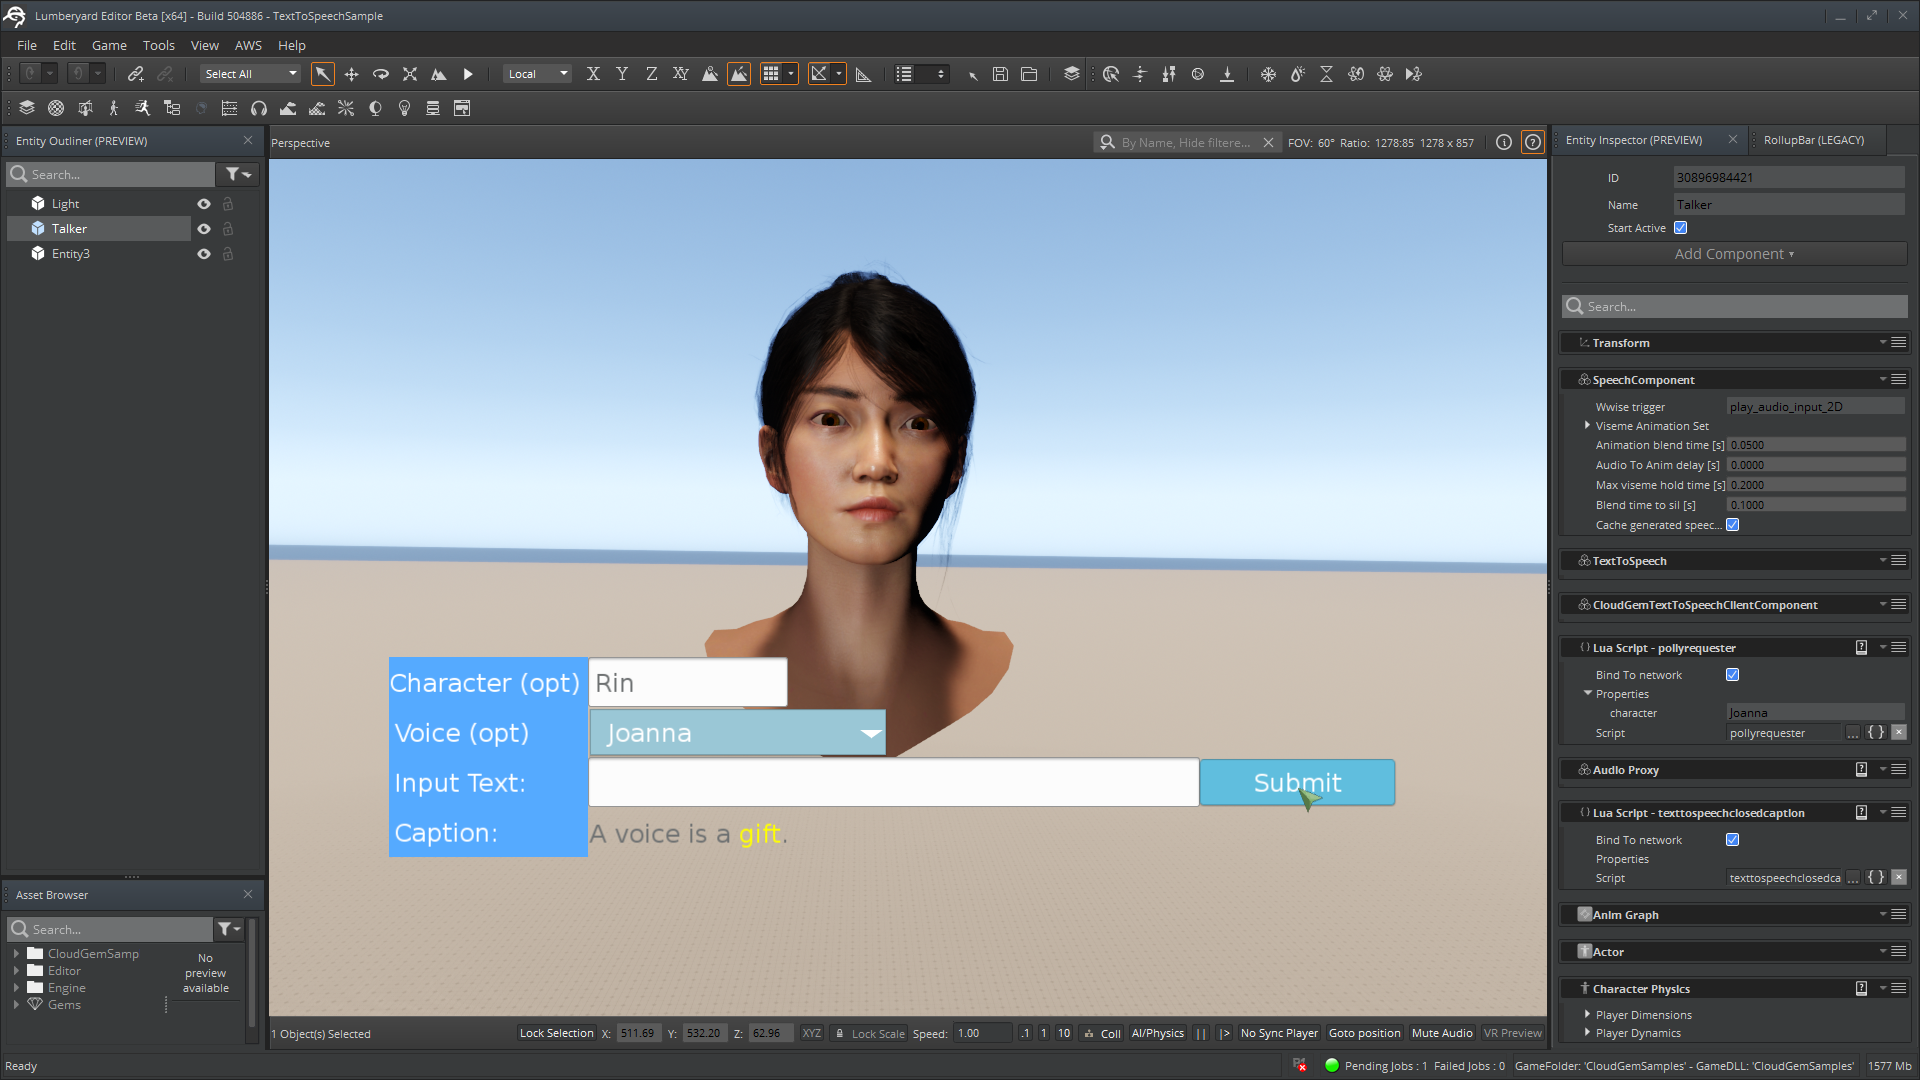Click the No Sync Player status icon

coord(1278,1034)
